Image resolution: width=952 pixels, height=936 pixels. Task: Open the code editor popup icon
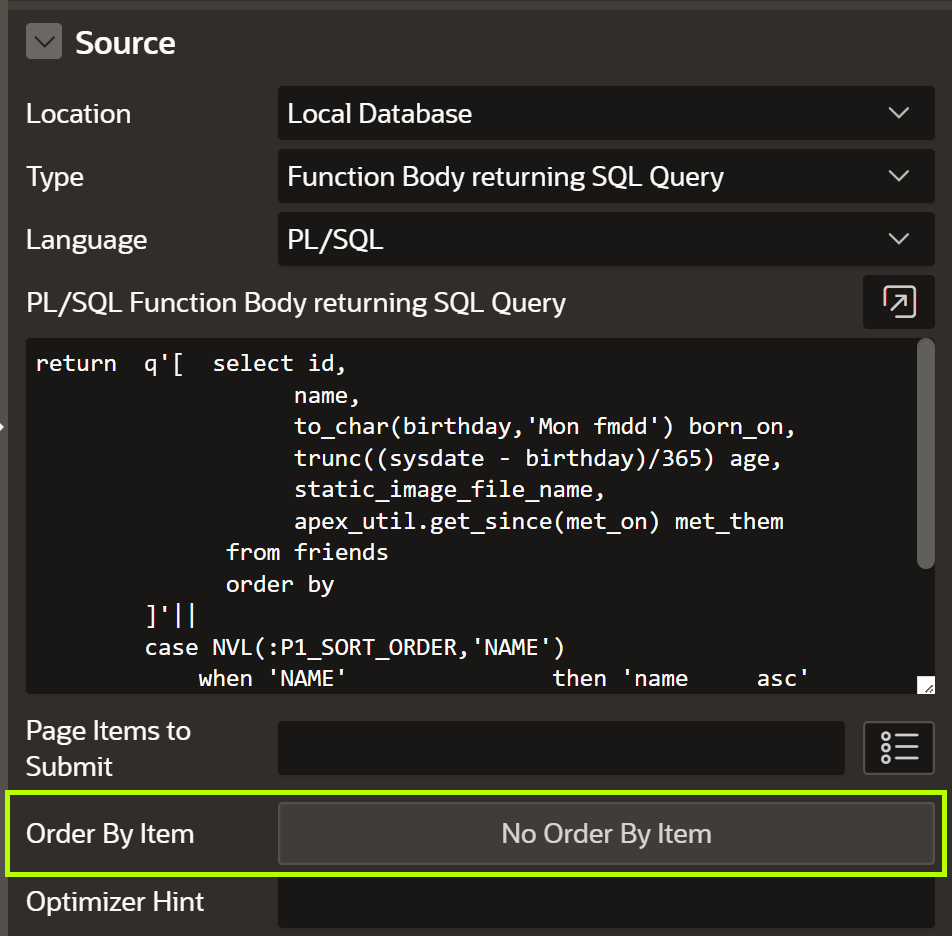coord(898,302)
